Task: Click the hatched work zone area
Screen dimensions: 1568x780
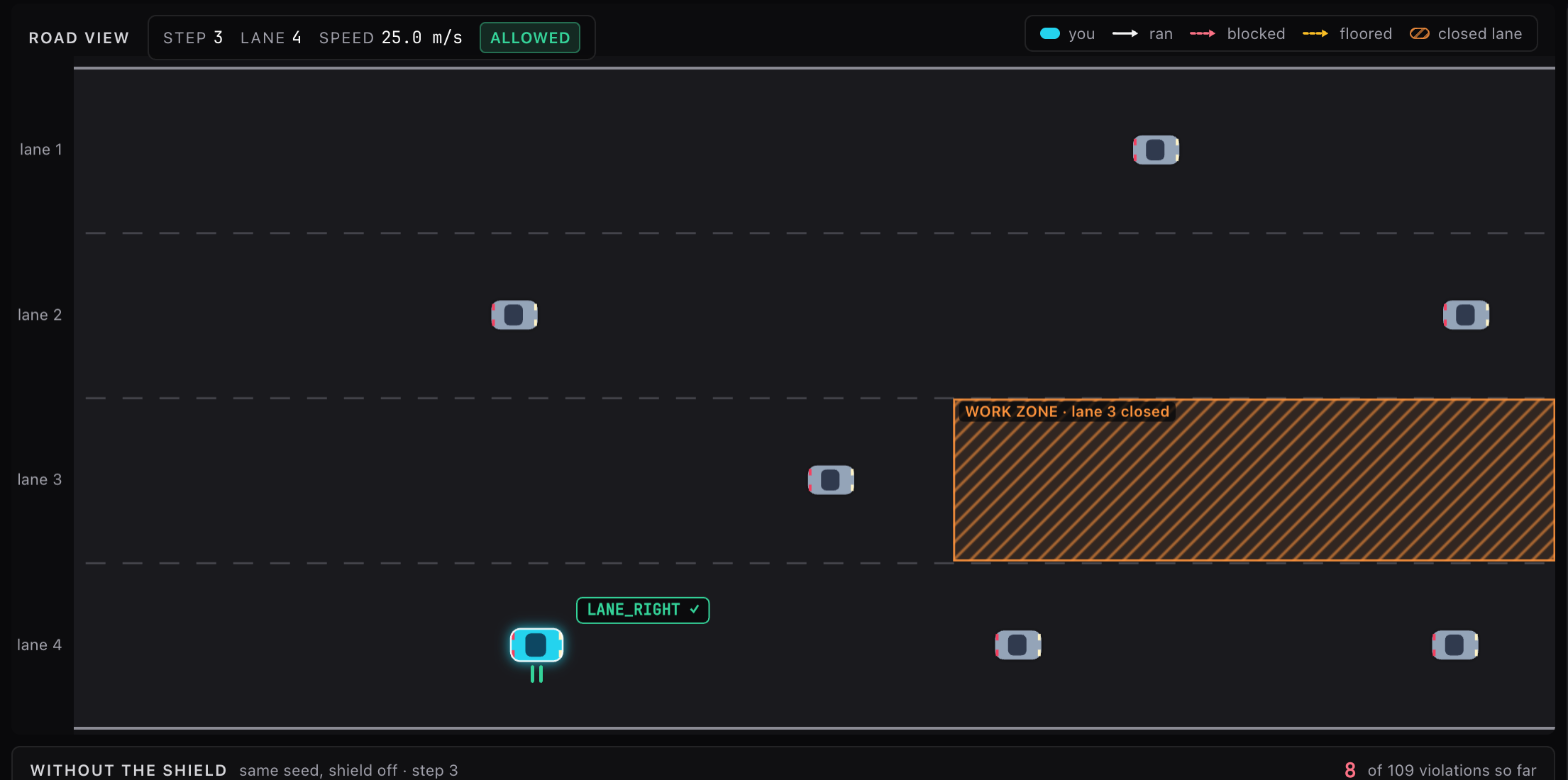Action: (1254, 480)
